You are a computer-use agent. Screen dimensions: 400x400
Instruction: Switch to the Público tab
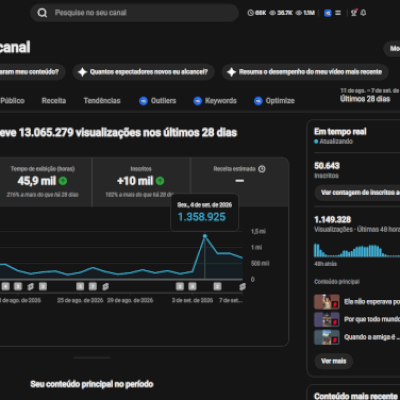12,101
